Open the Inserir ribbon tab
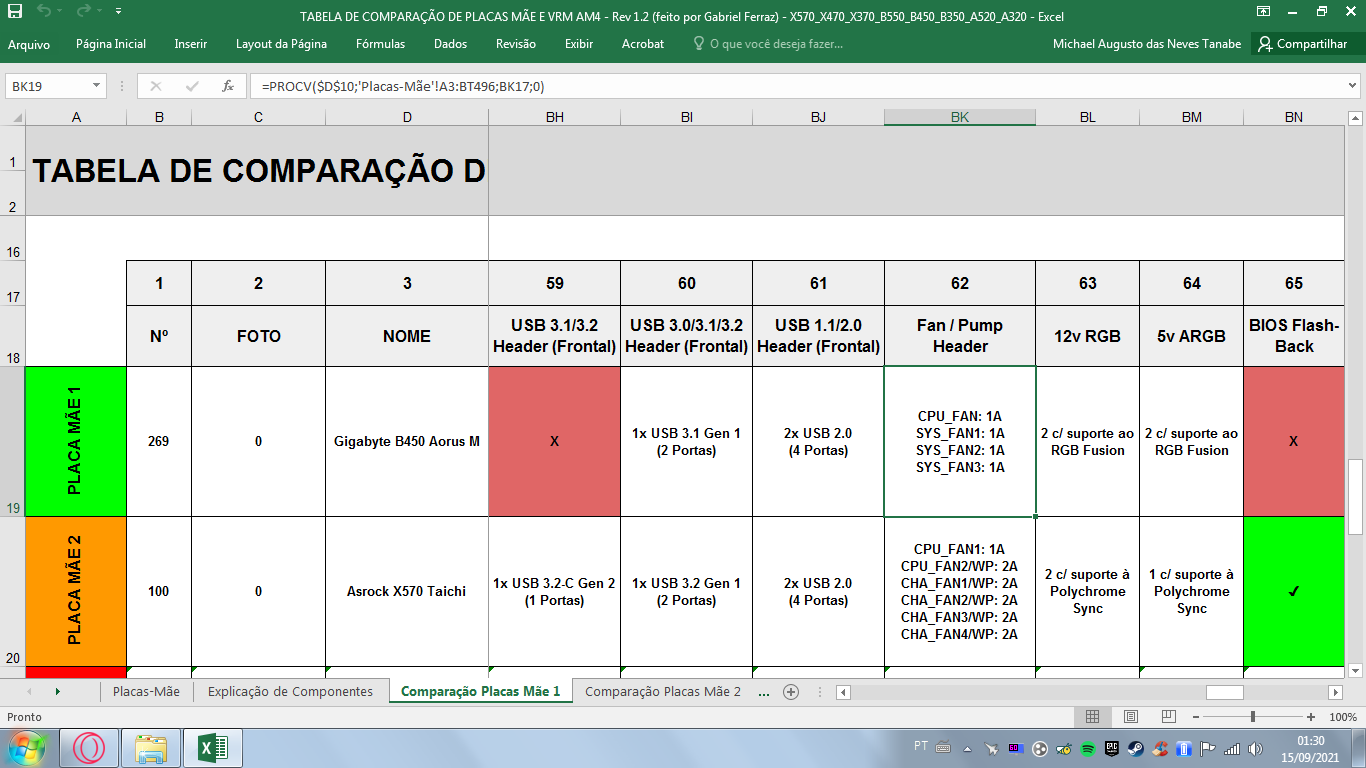This screenshot has width=1366, height=768. point(191,44)
